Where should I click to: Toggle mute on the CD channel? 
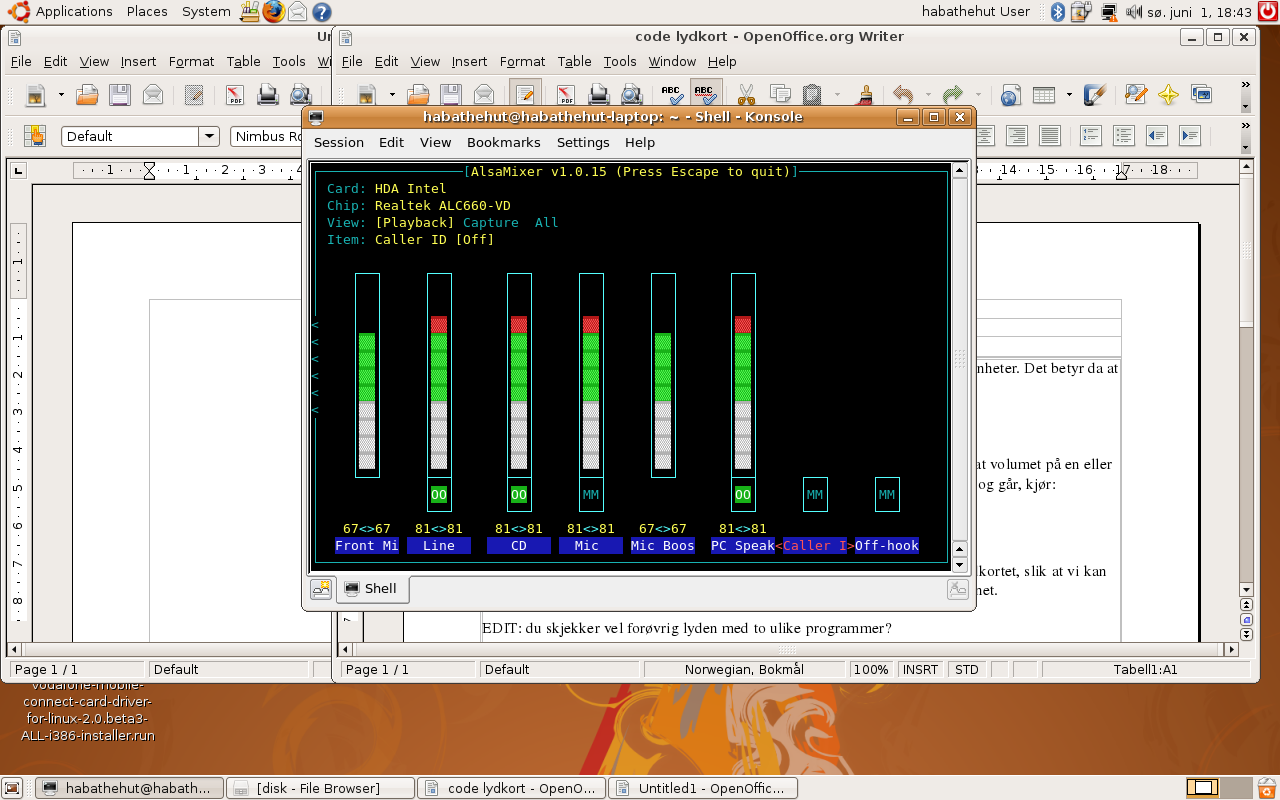coord(519,494)
